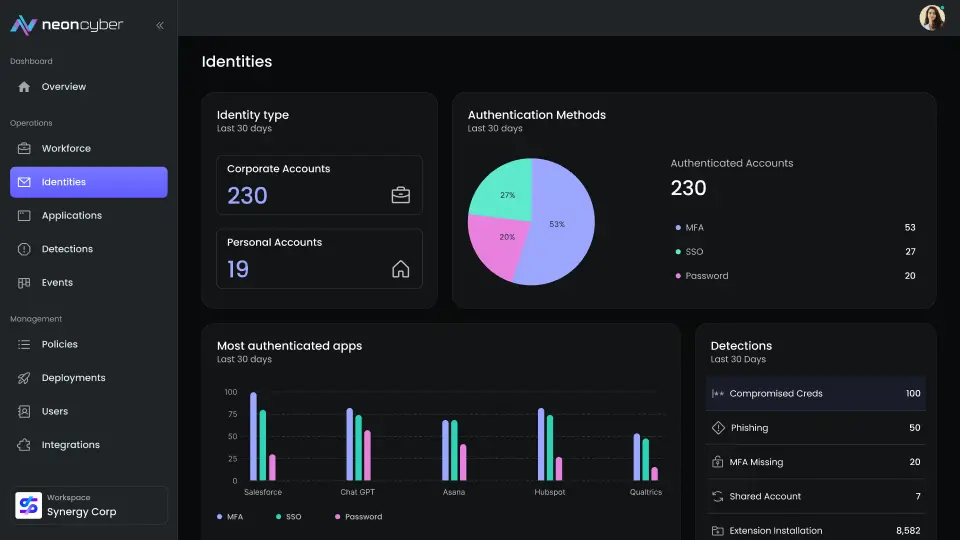Click the Events icon in sidebar
Screen dimensions: 960x540
[x=24, y=283]
